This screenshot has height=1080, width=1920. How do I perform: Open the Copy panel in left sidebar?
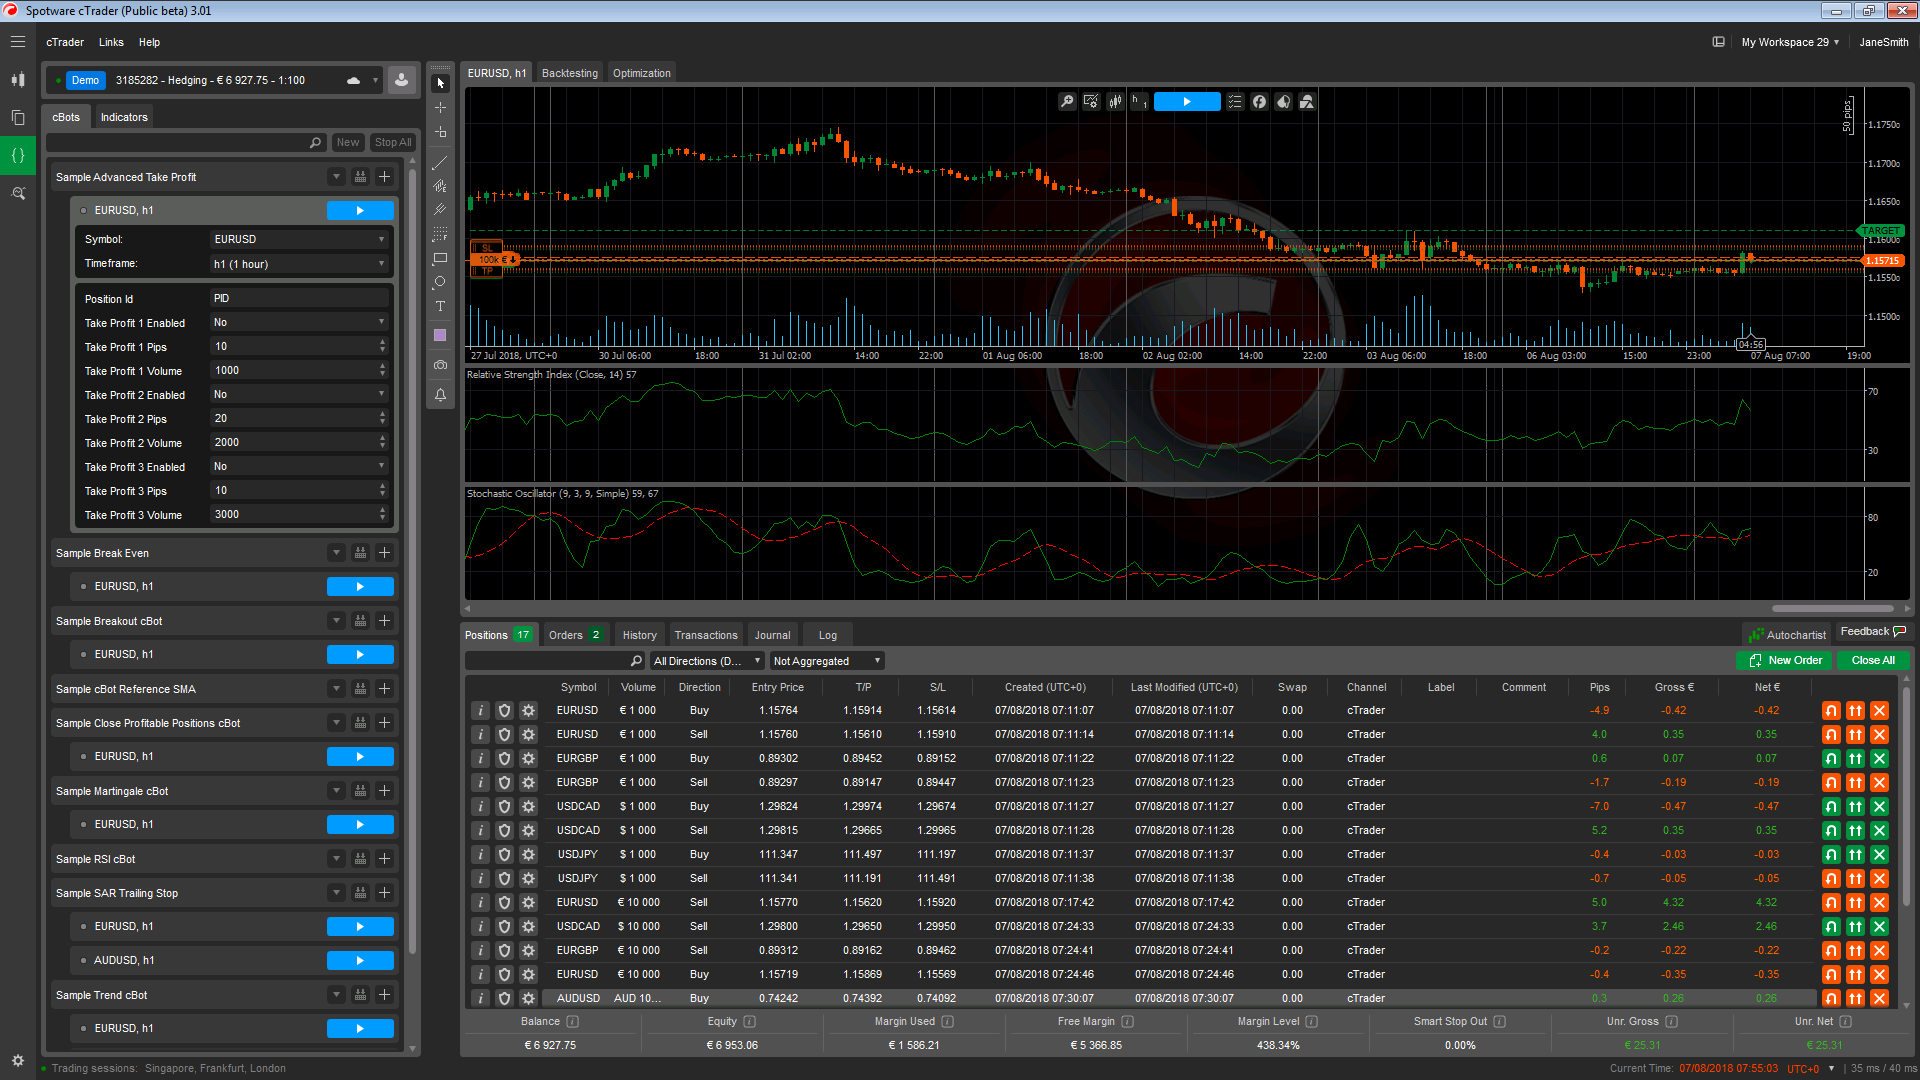point(18,117)
